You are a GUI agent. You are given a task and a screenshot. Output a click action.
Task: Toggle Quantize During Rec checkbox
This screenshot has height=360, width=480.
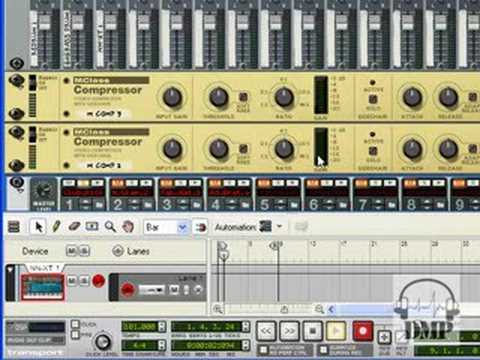(323, 349)
